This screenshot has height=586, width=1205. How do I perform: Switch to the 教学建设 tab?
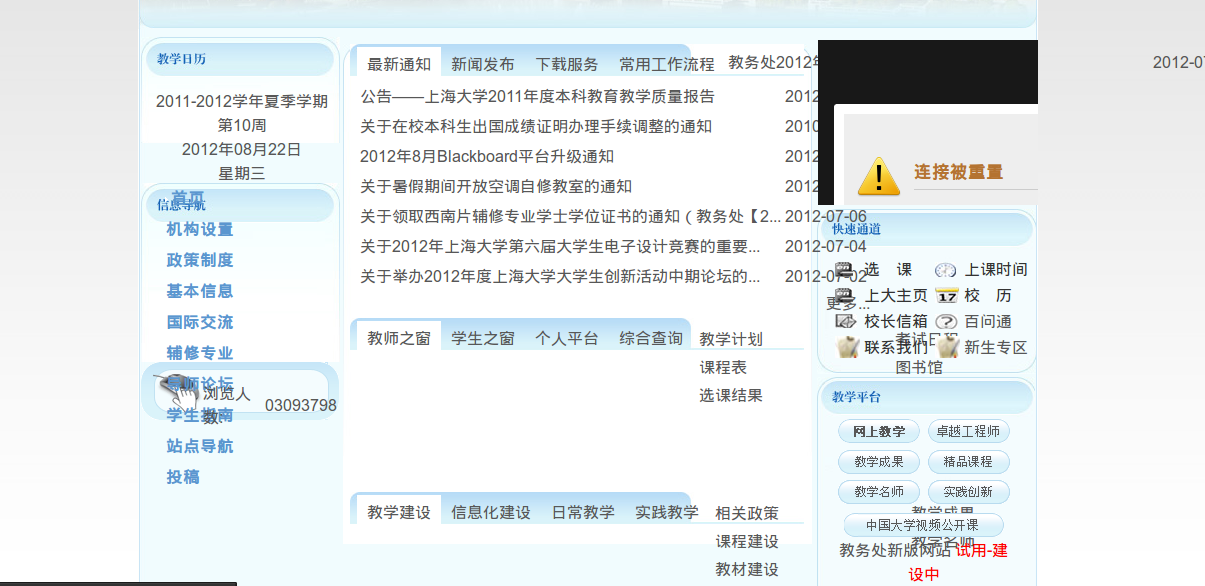(399, 512)
